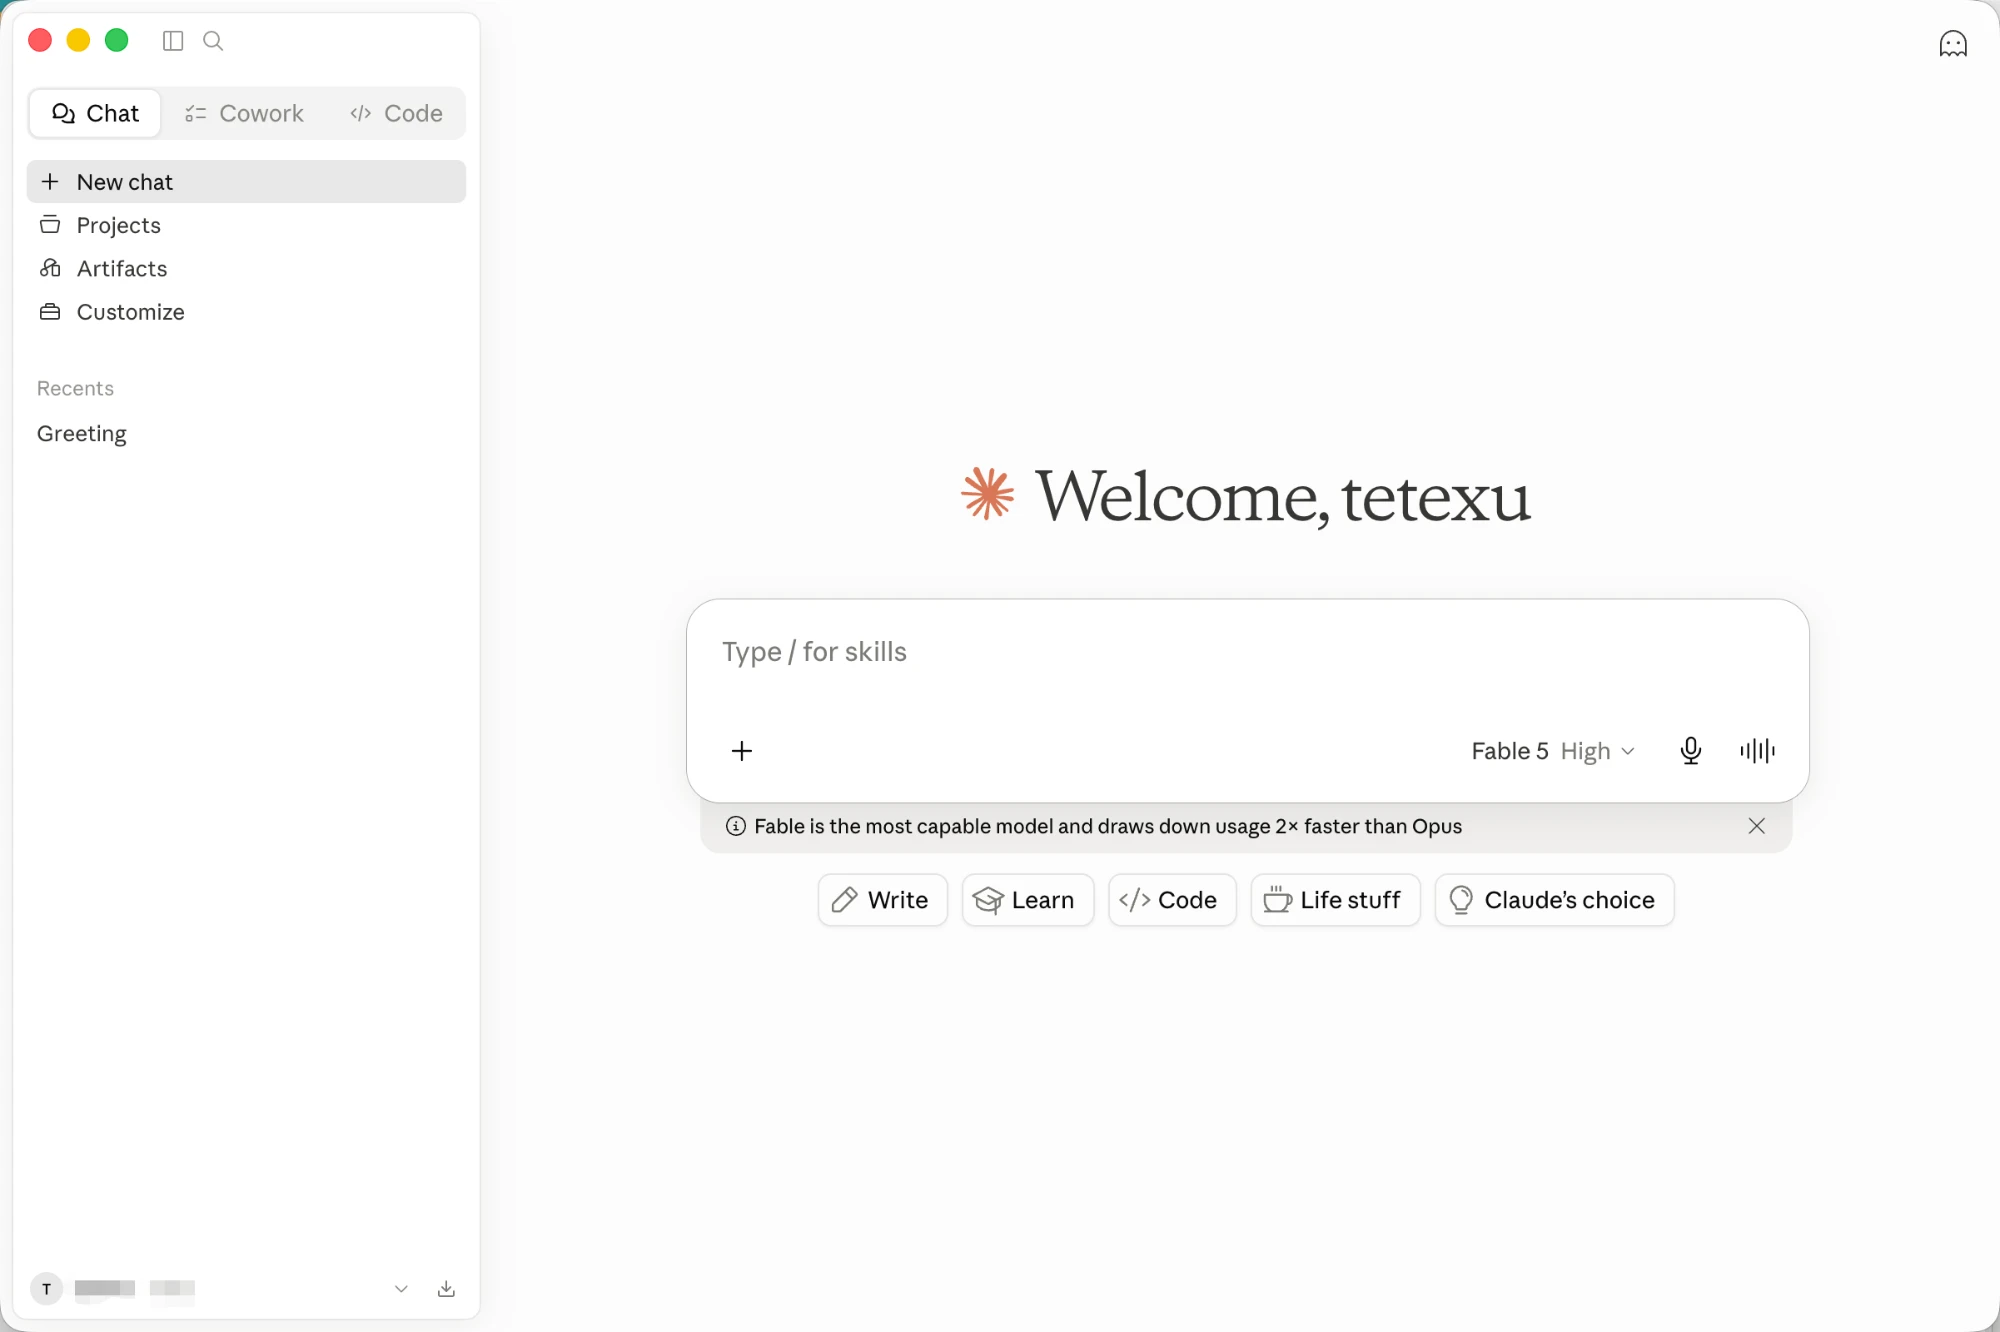Open Projects in sidebar
Viewport: 2000px width, 1332px height.
tap(246, 225)
